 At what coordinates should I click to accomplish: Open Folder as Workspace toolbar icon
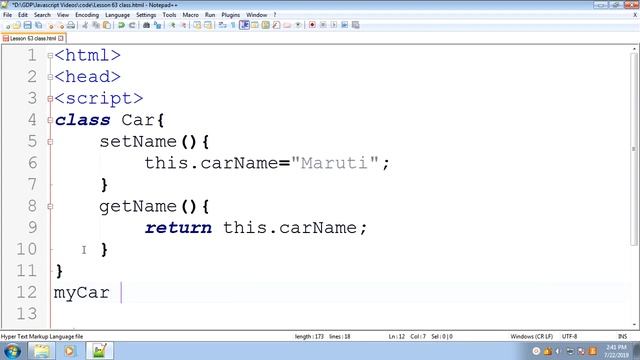point(287,25)
